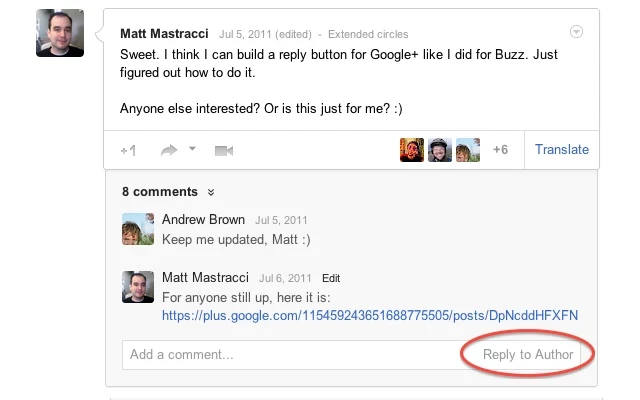This screenshot has height=400, width=640.
Task: Show all +6 people who plussed
Action: 500,149
